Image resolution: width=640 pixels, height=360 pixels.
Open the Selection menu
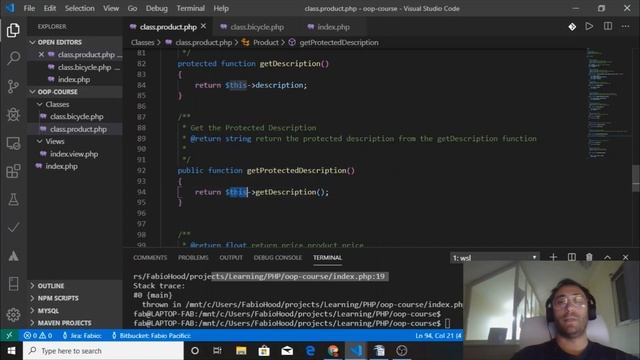click(x=80, y=8)
